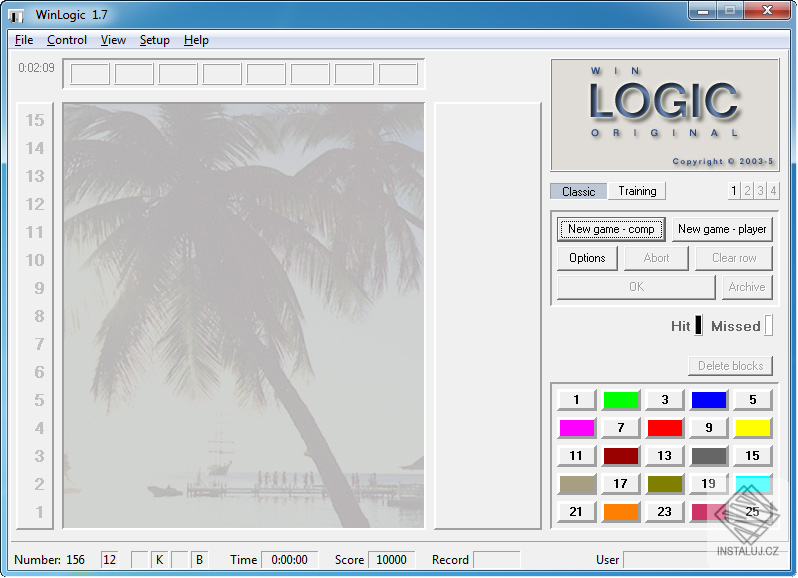Select level 2 toggle

point(747,191)
